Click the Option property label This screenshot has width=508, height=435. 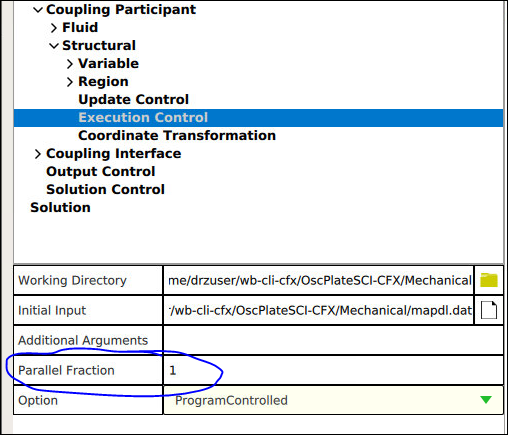(x=38, y=400)
